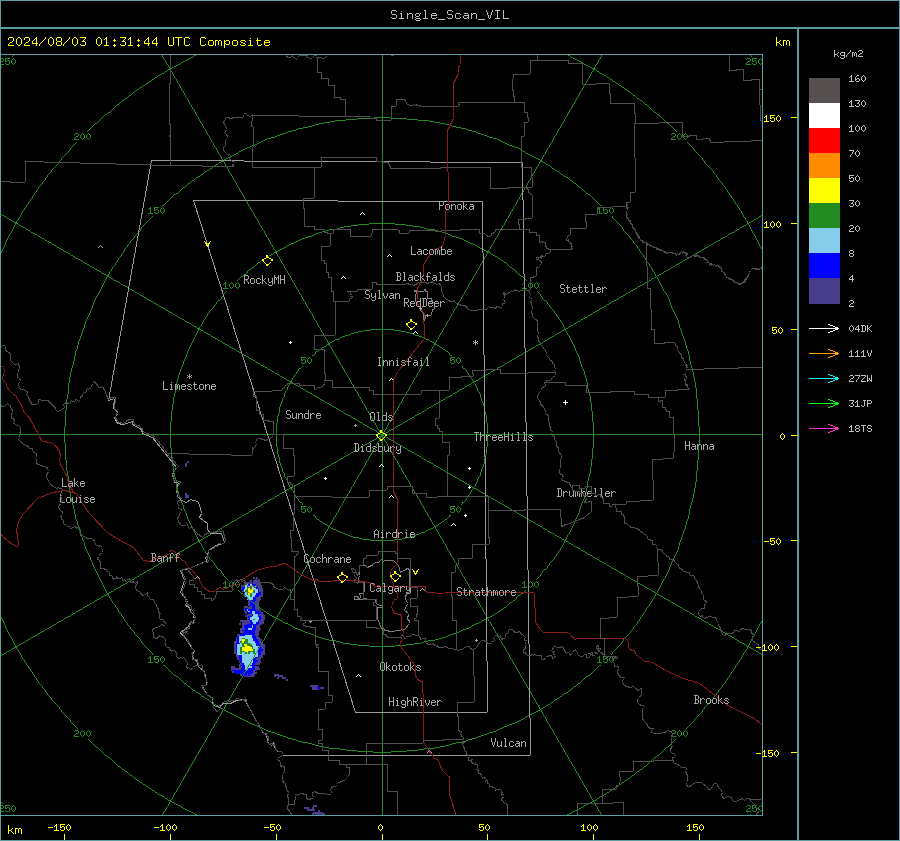Click the green 31JP arrow icon
The width and height of the screenshot is (900, 841).
[x=824, y=404]
